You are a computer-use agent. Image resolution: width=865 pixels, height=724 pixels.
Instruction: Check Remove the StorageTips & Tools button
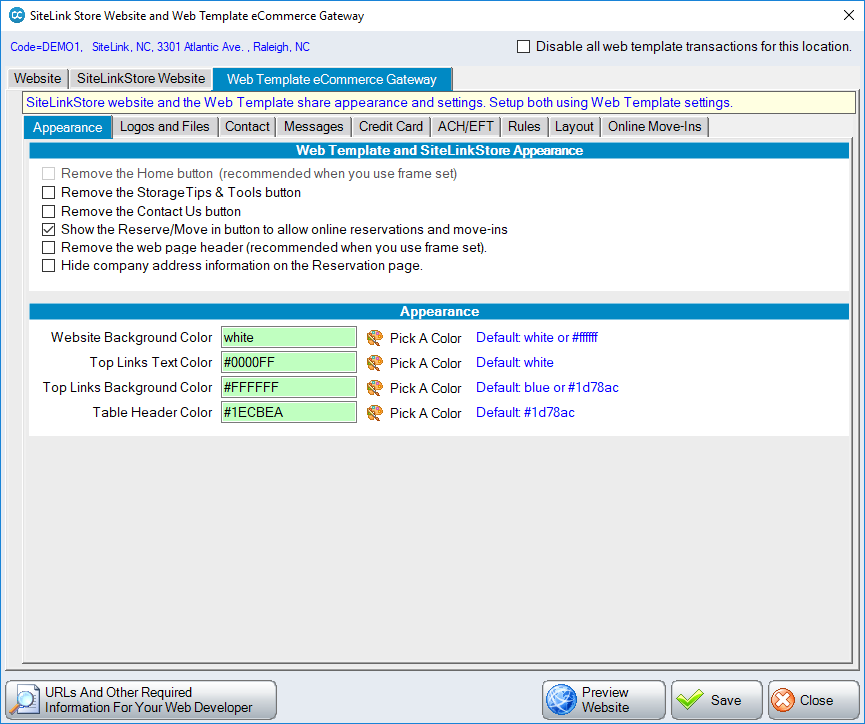coord(49,193)
